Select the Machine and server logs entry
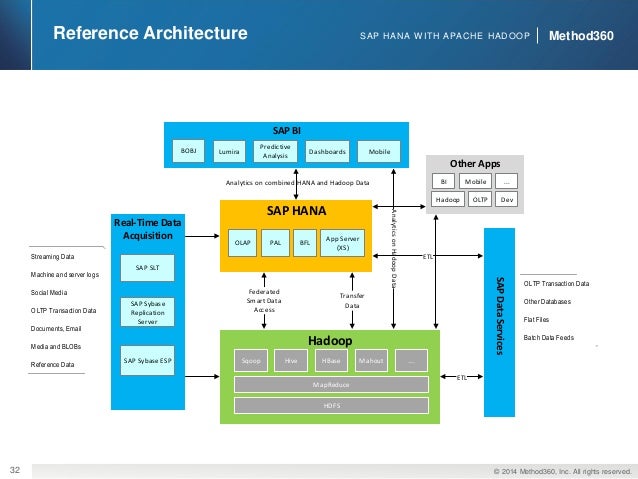 [x=65, y=275]
